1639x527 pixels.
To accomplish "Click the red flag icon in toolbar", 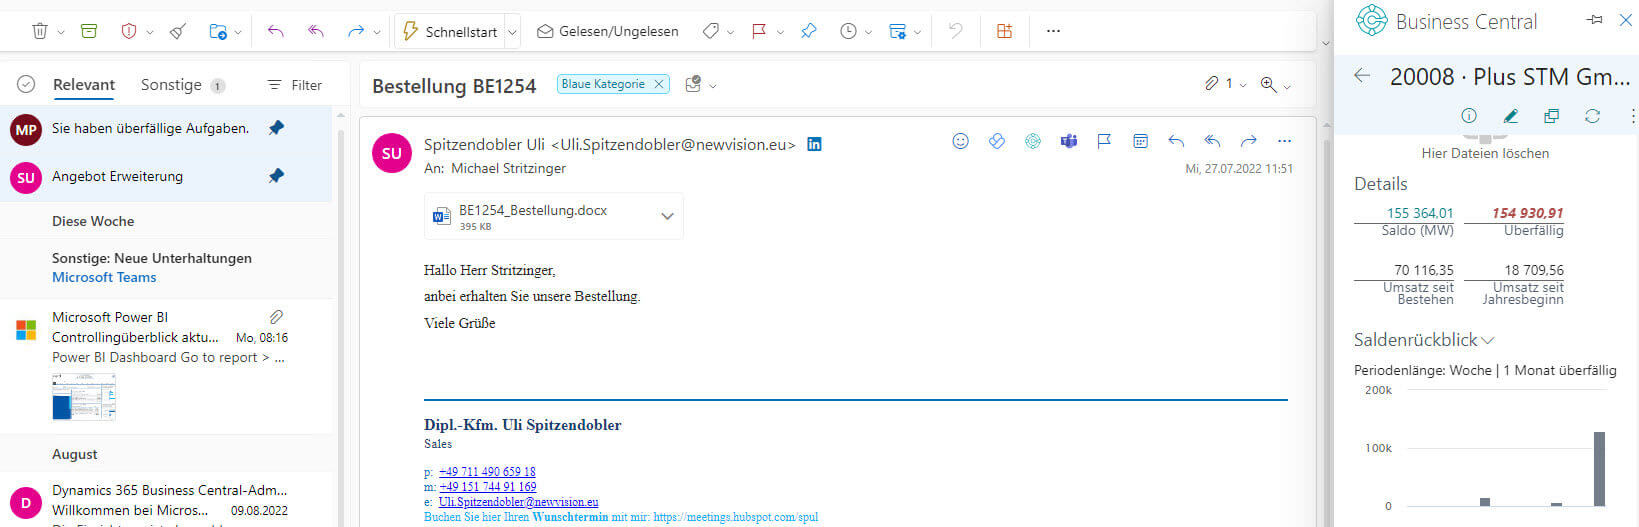I will point(759,31).
